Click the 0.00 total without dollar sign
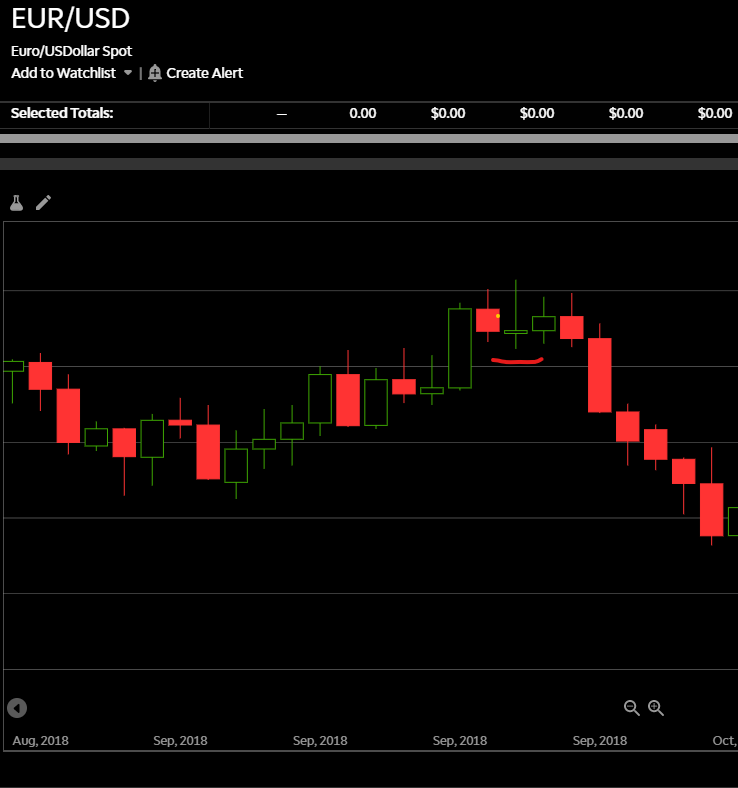 [x=363, y=113]
